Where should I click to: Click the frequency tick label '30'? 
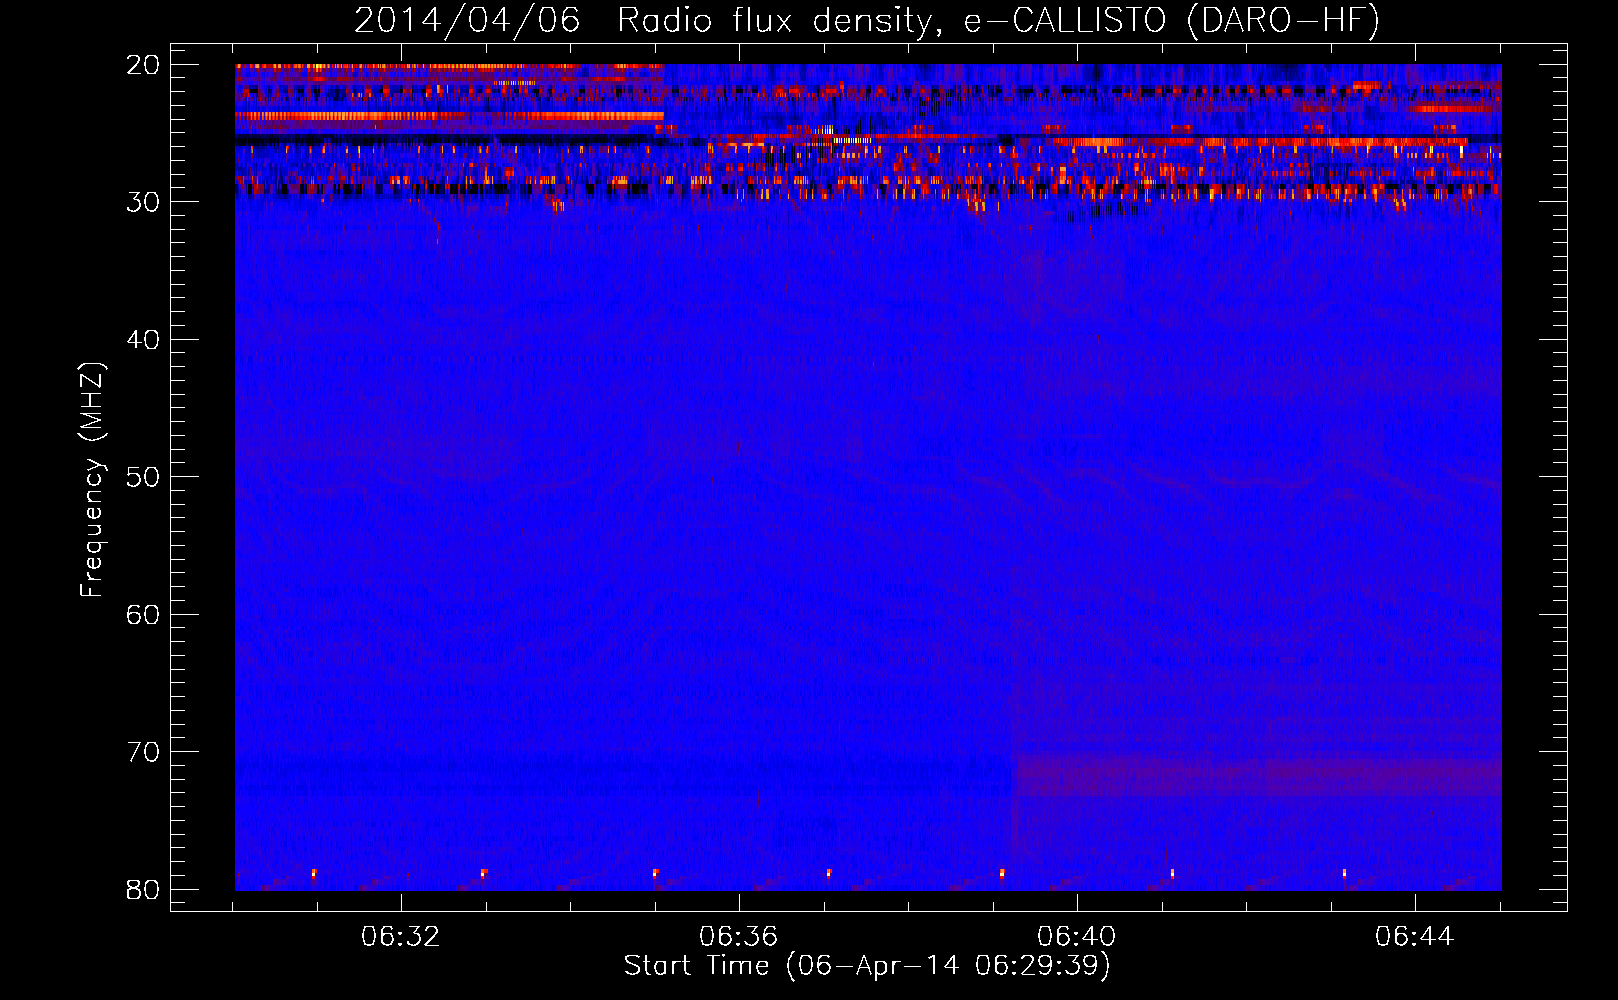click(143, 202)
